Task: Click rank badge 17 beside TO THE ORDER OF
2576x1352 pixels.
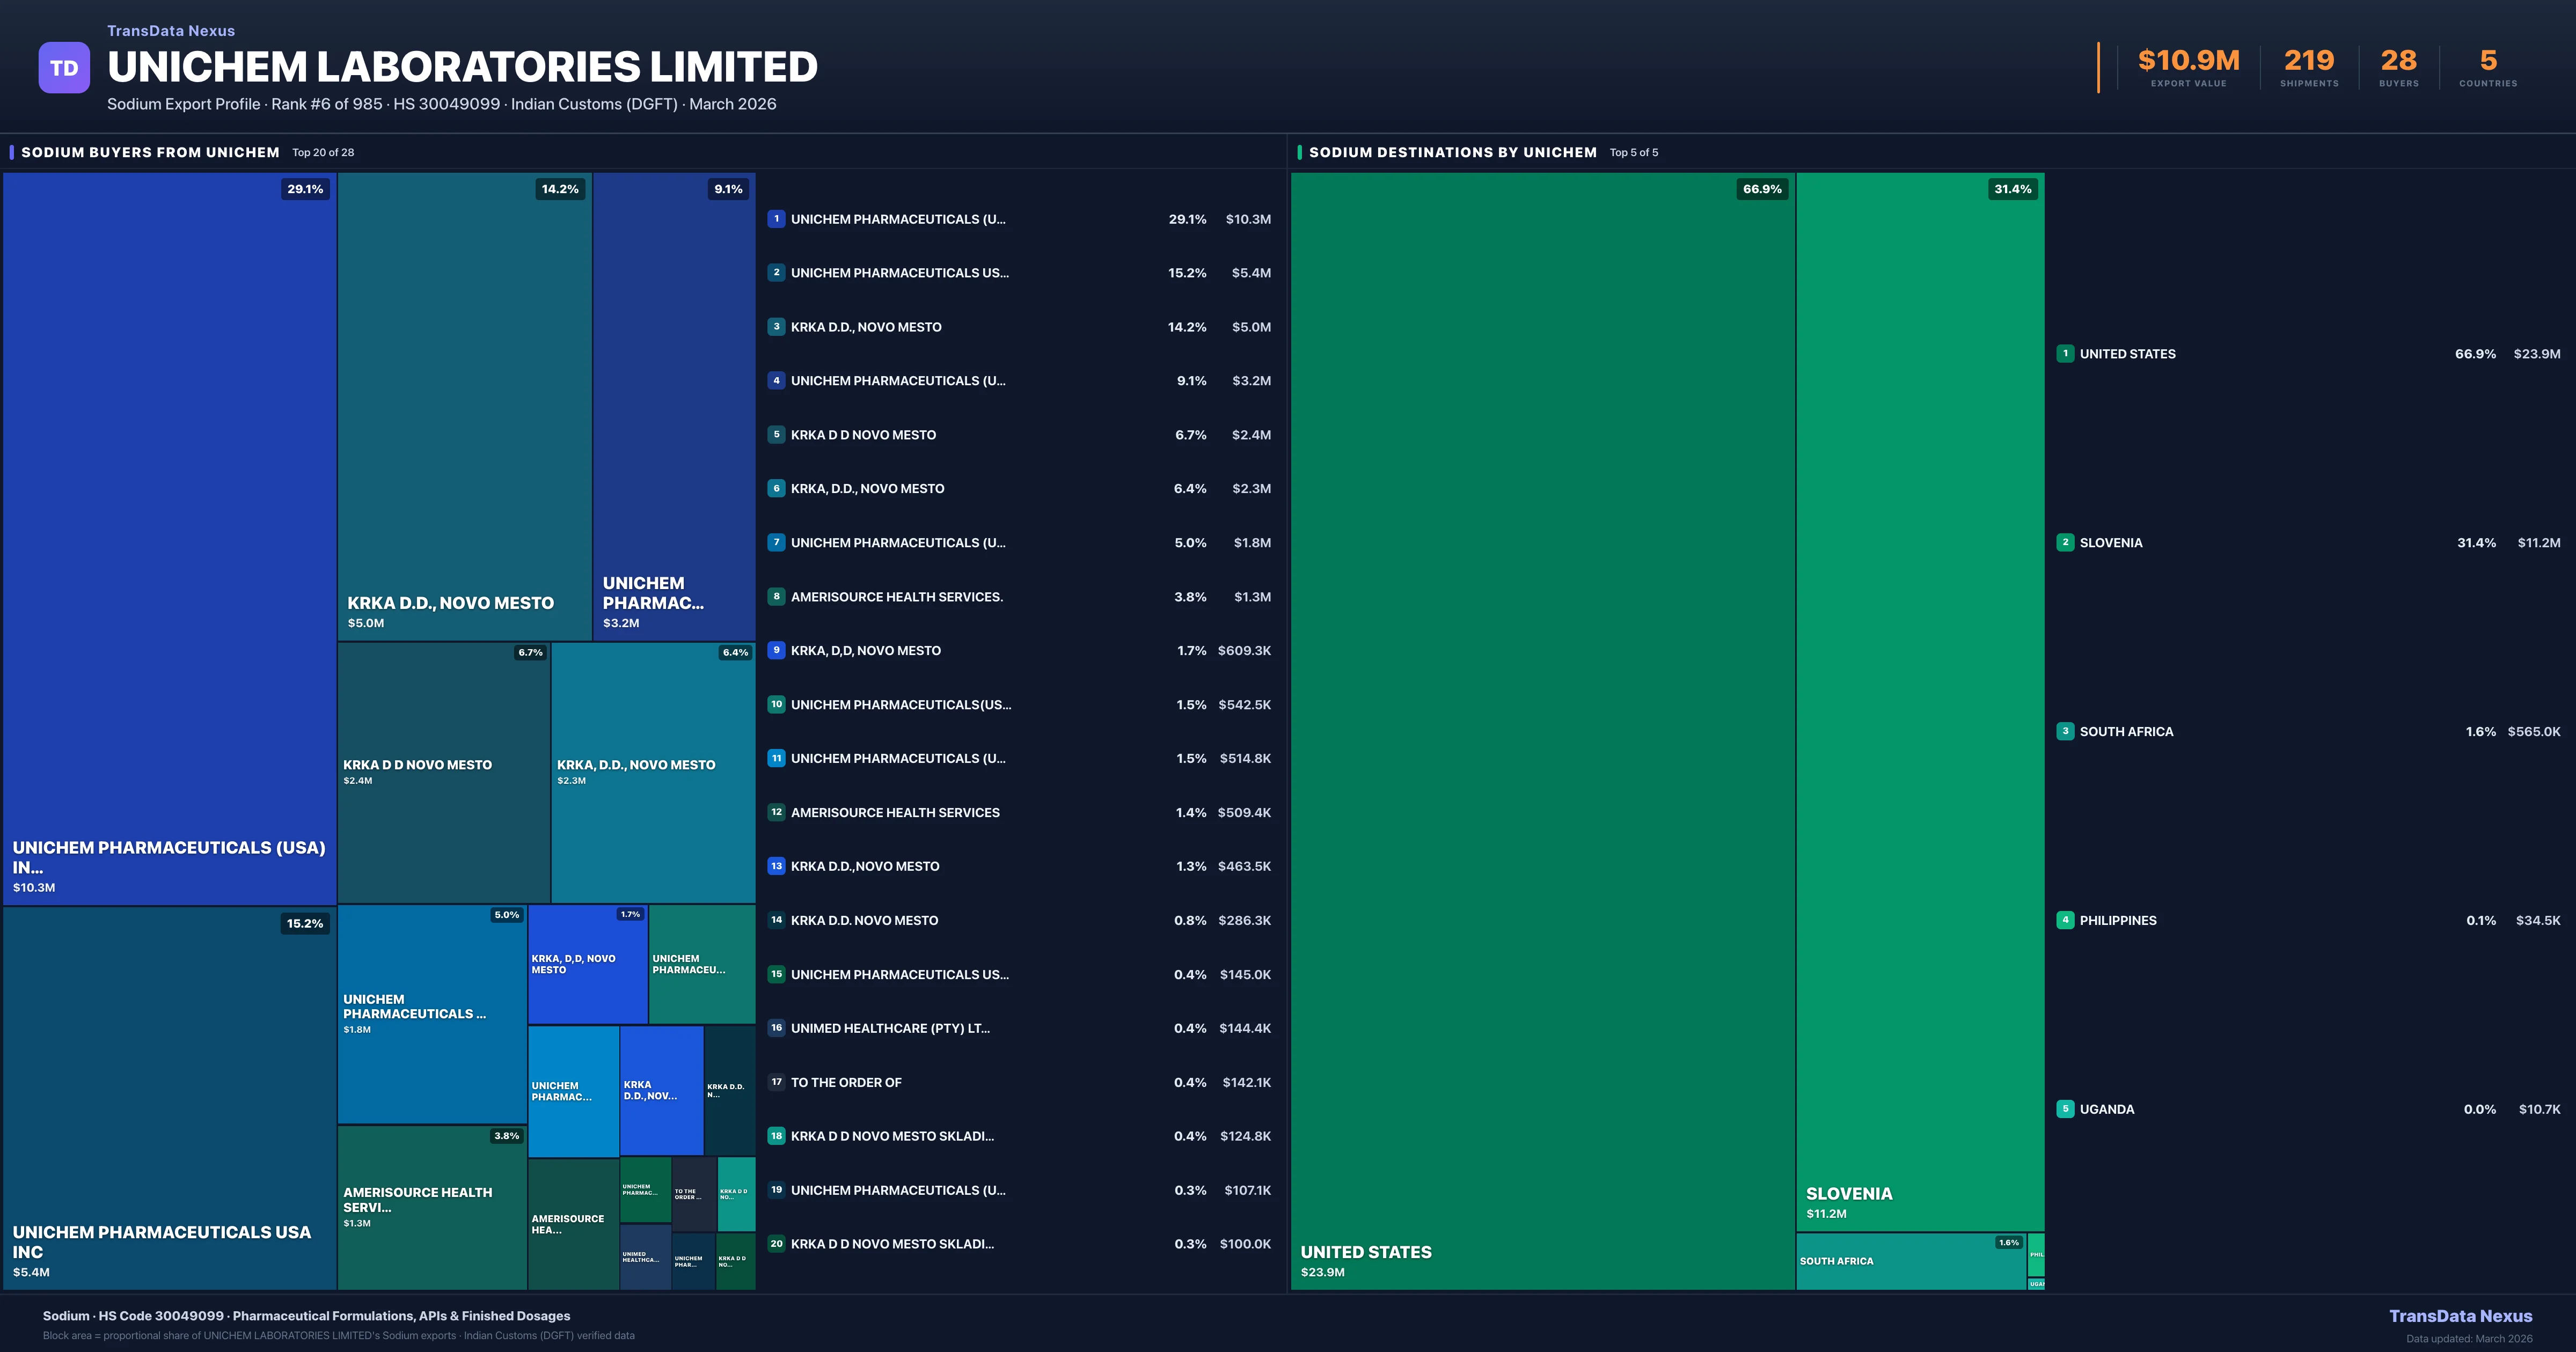Action: pos(776,1082)
